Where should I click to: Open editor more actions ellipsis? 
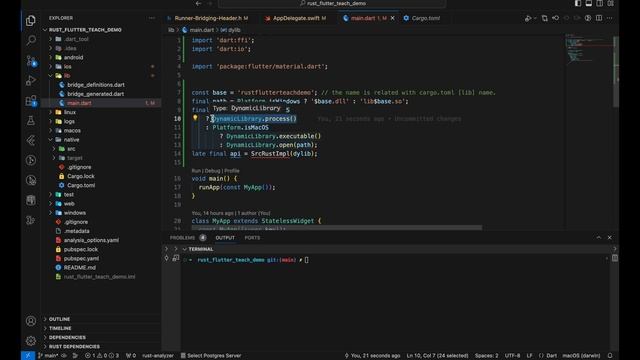(x=609, y=18)
